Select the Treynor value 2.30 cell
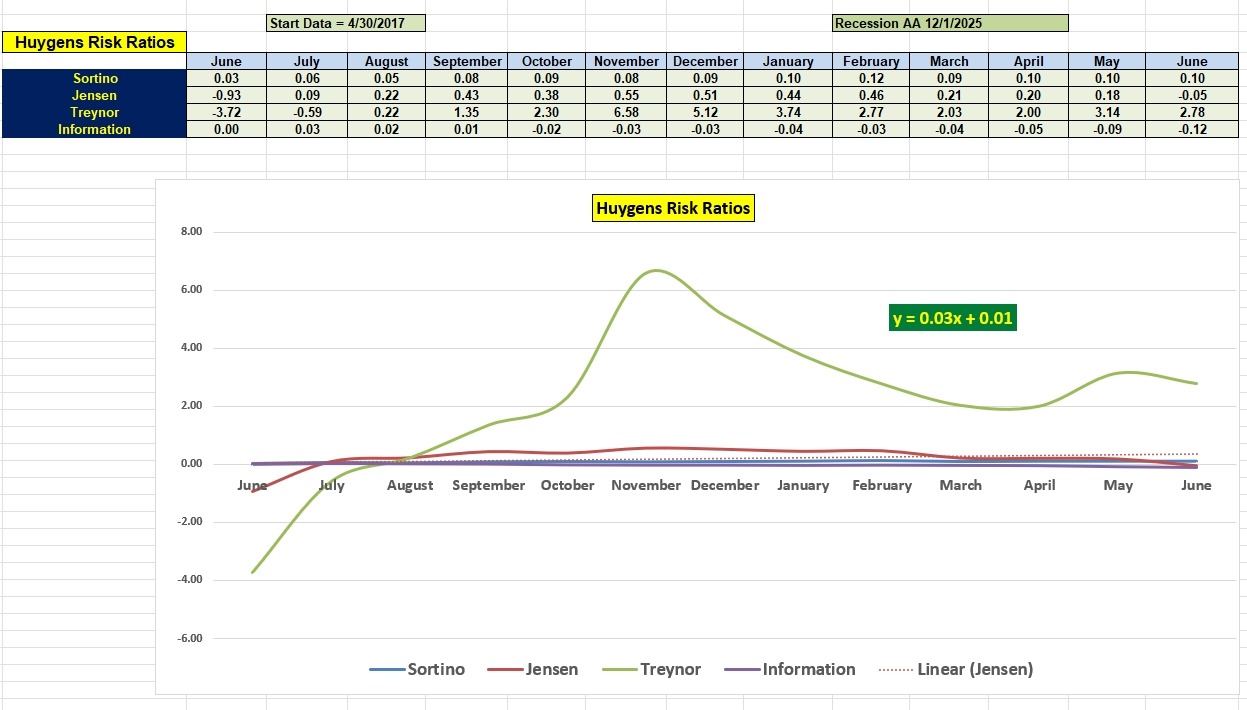 (x=547, y=112)
